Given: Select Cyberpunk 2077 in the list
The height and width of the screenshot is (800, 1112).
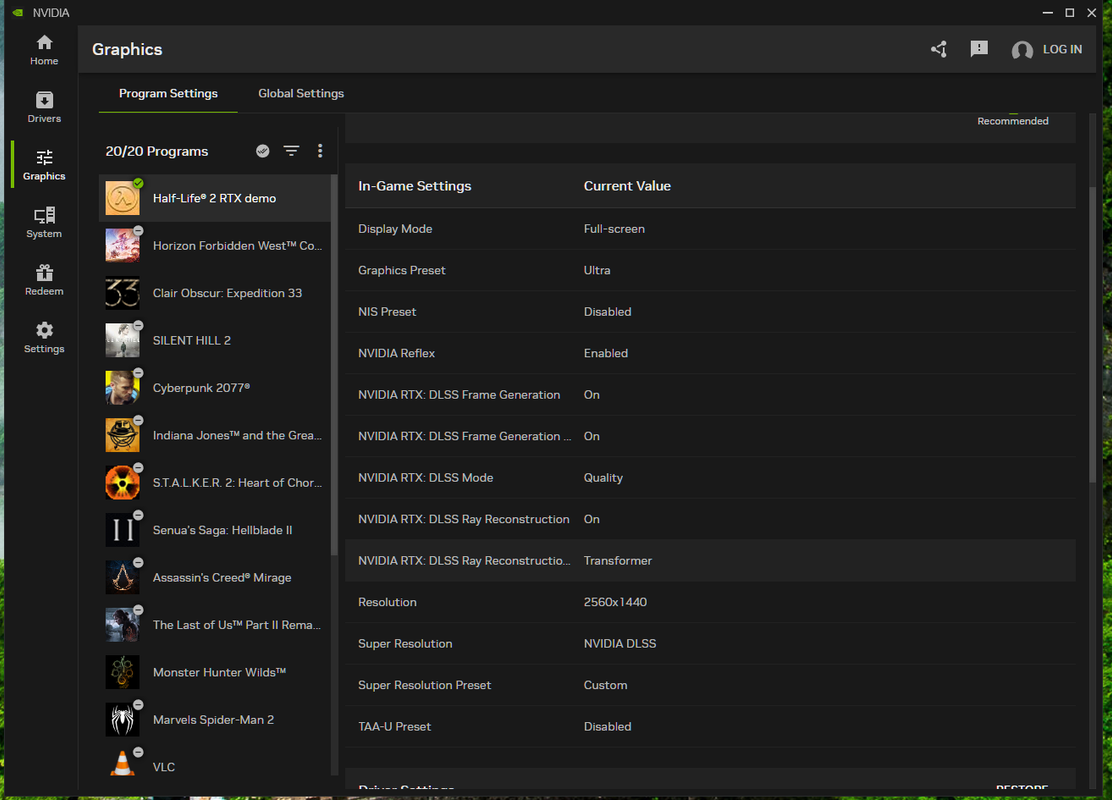Looking at the screenshot, I should pyautogui.click(x=215, y=388).
